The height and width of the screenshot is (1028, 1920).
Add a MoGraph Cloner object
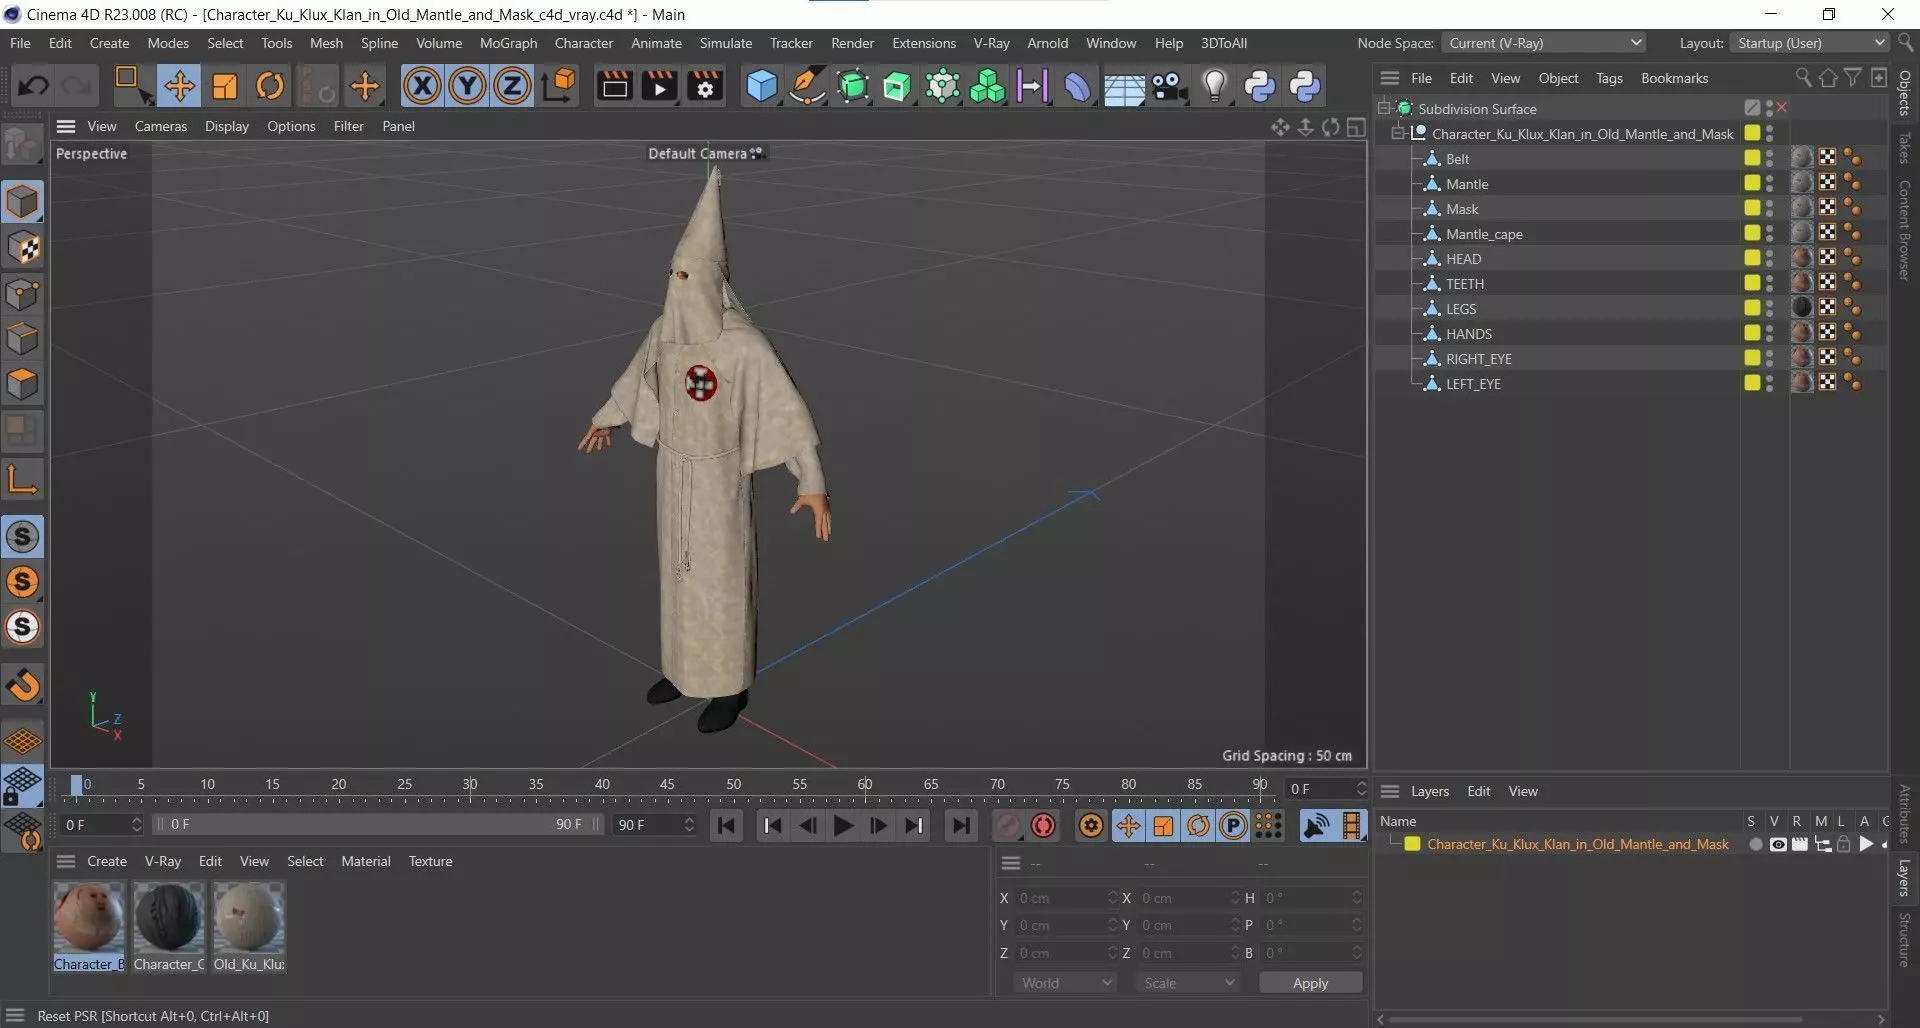click(987, 86)
